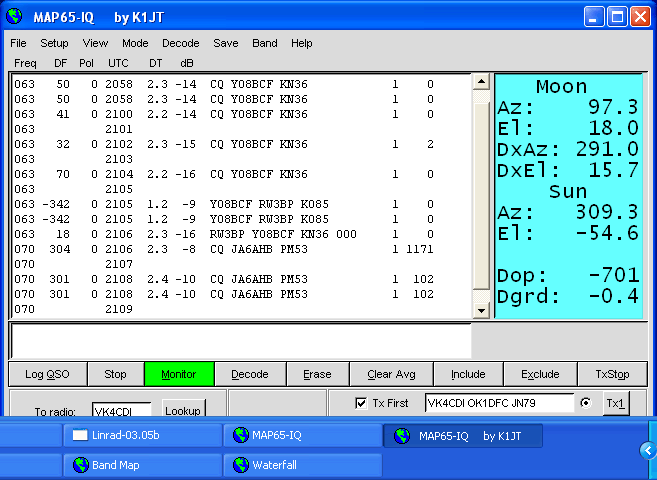Image resolution: width=657 pixels, height=480 pixels.
Task: Toggle the Tx First checkbox
Action: click(361, 403)
